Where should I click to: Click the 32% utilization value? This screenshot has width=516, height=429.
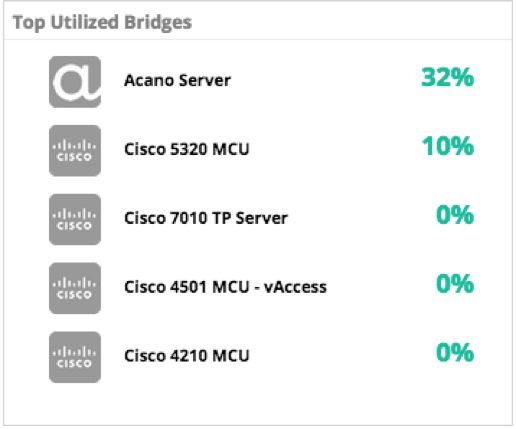[x=447, y=77]
